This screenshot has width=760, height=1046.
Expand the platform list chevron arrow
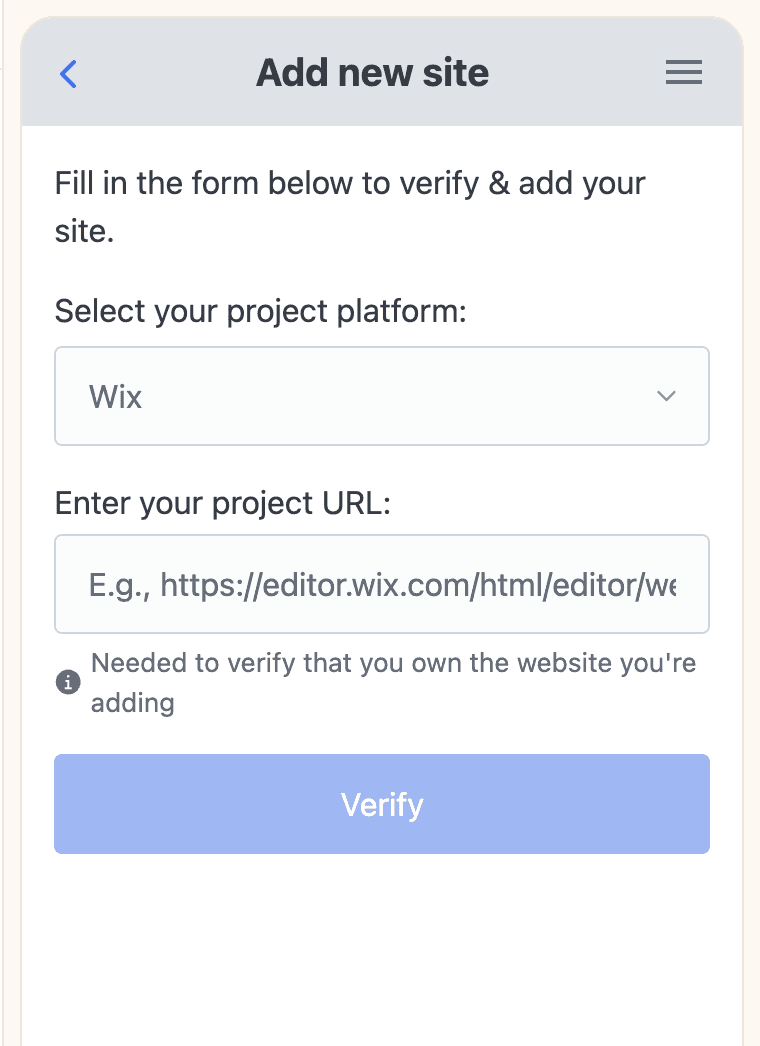(666, 396)
